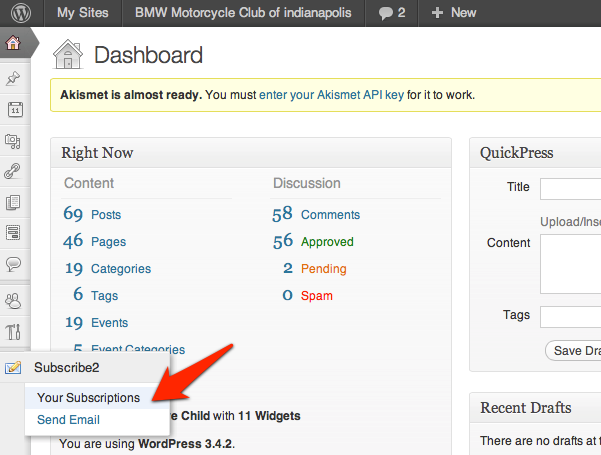Open the 46 Pages count
601x455 pixels.
pos(73,241)
